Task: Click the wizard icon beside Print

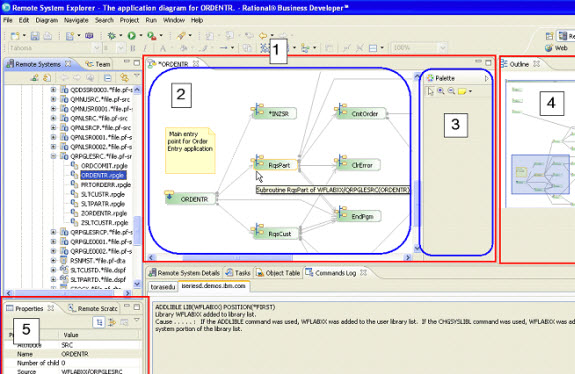Action: (x=70, y=36)
